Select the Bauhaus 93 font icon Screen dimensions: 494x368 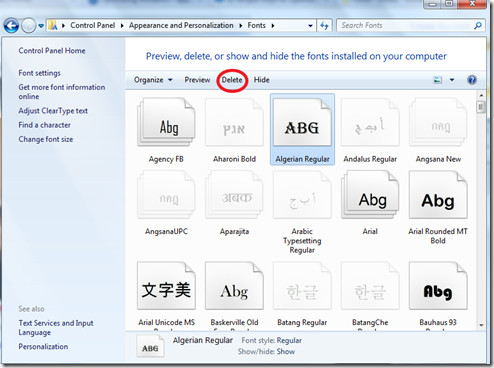pyautogui.click(x=438, y=286)
